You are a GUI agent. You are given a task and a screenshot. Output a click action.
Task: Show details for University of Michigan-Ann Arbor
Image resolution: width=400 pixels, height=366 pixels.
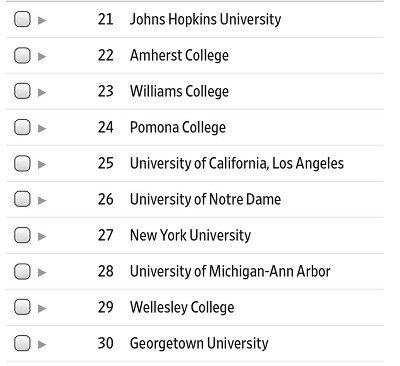[42, 273]
